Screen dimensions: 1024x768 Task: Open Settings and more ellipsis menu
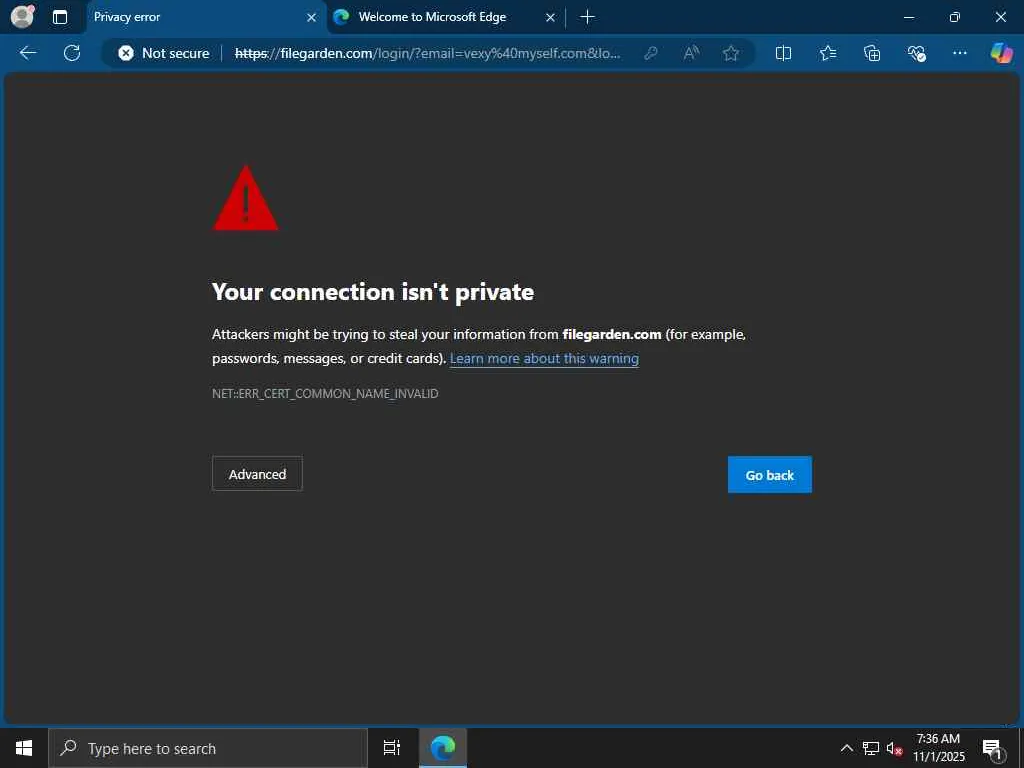[959, 53]
